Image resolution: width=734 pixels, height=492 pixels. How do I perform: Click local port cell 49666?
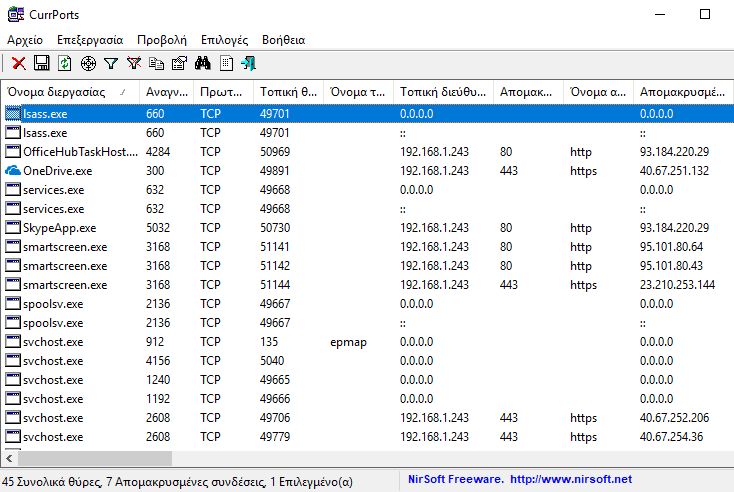pos(275,399)
